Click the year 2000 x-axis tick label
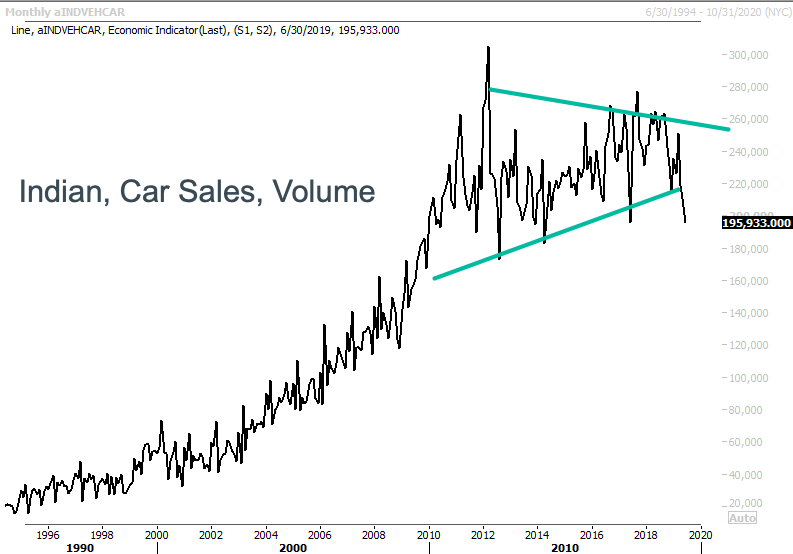The width and height of the screenshot is (793, 554). point(156,535)
